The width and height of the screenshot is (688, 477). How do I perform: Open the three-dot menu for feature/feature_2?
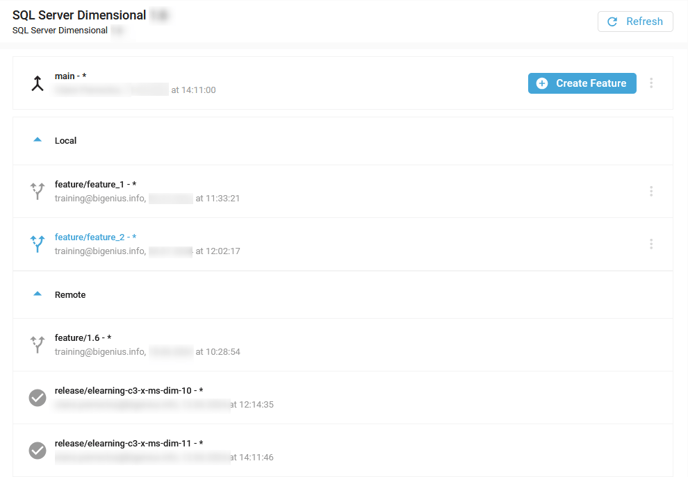coord(651,244)
